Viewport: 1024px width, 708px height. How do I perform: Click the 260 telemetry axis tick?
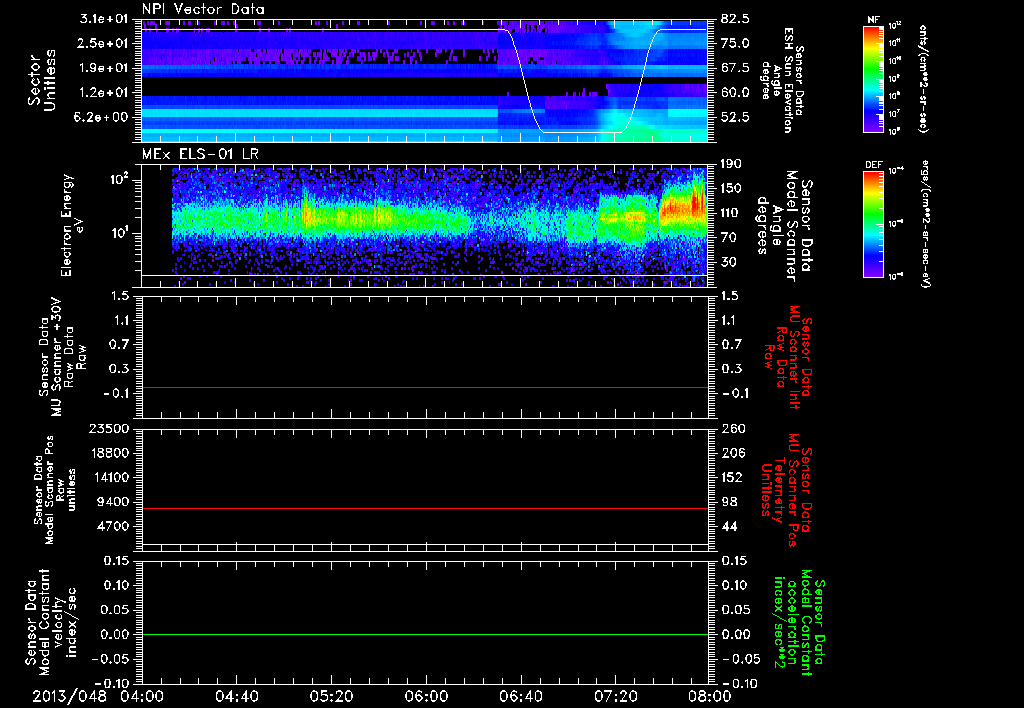[731, 429]
